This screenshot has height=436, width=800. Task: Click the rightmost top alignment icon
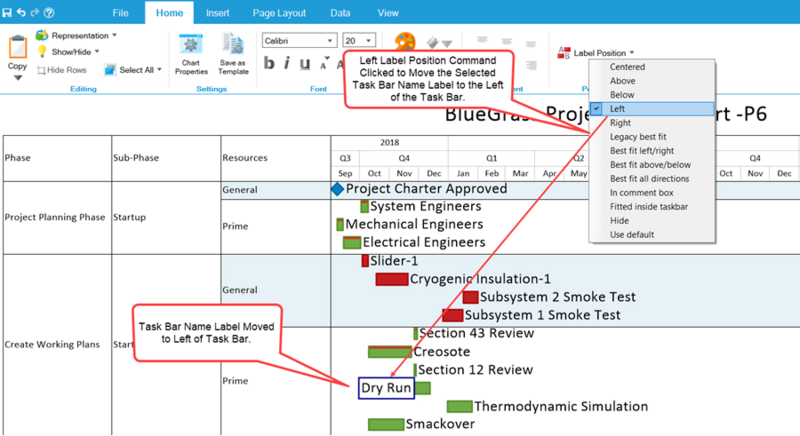(531, 44)
